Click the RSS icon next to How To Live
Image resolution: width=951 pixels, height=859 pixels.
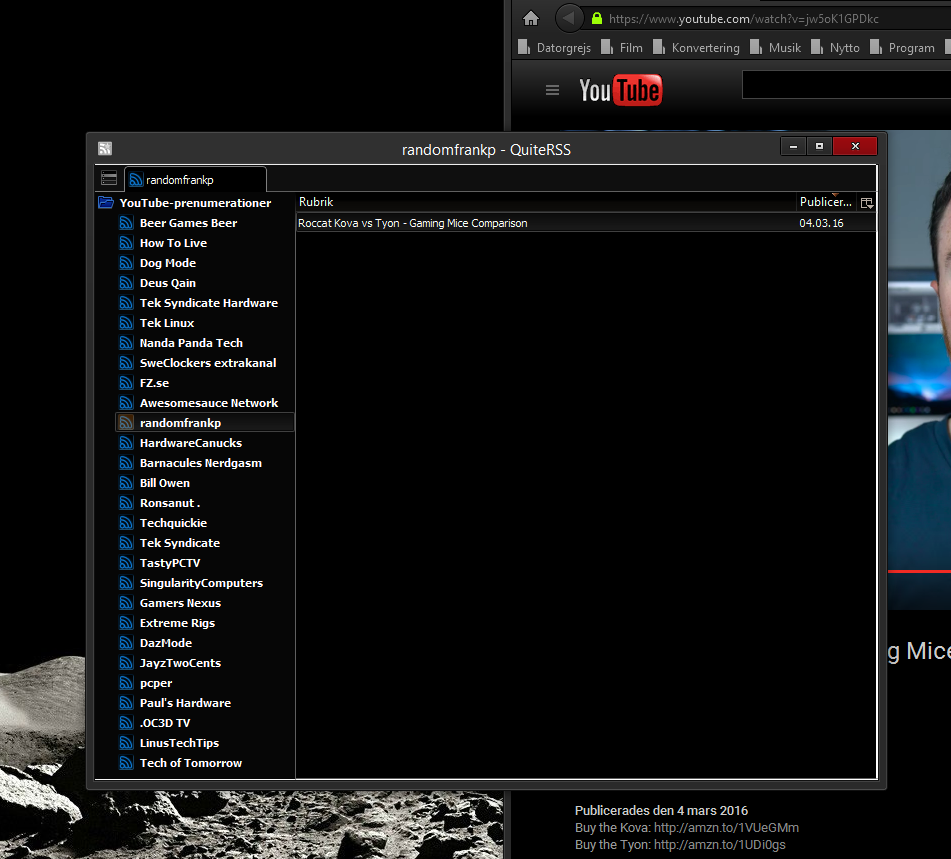click(126, 243)
